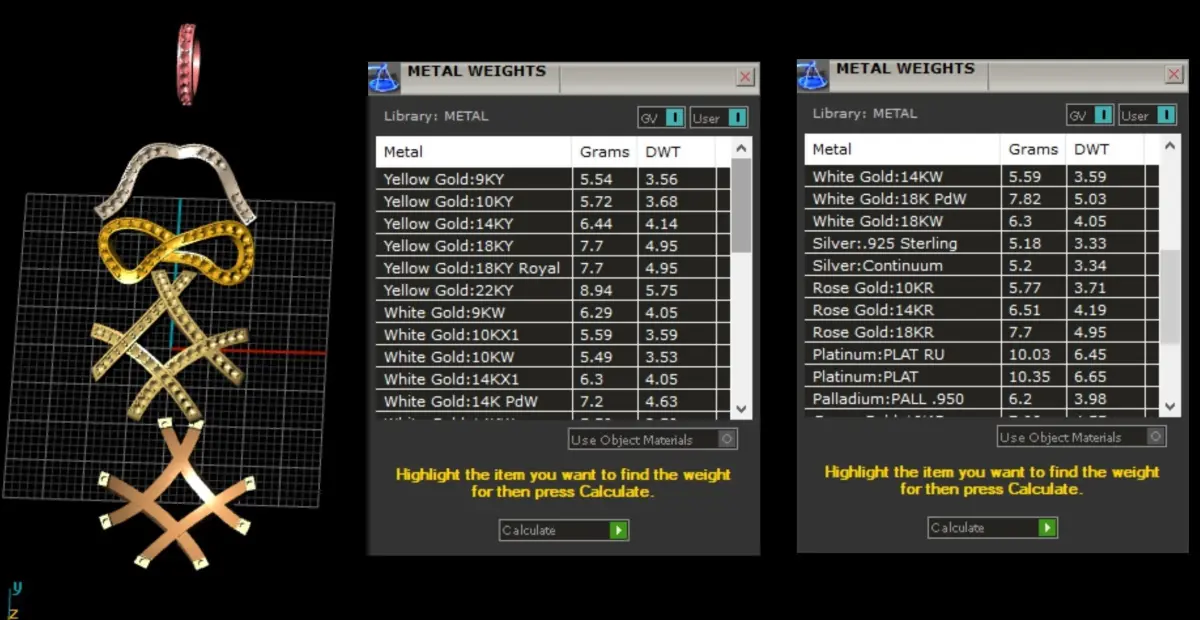Screen dimensions: 1200x620
Task: Select the White Gold:10KW row
Action: [553, 357]
